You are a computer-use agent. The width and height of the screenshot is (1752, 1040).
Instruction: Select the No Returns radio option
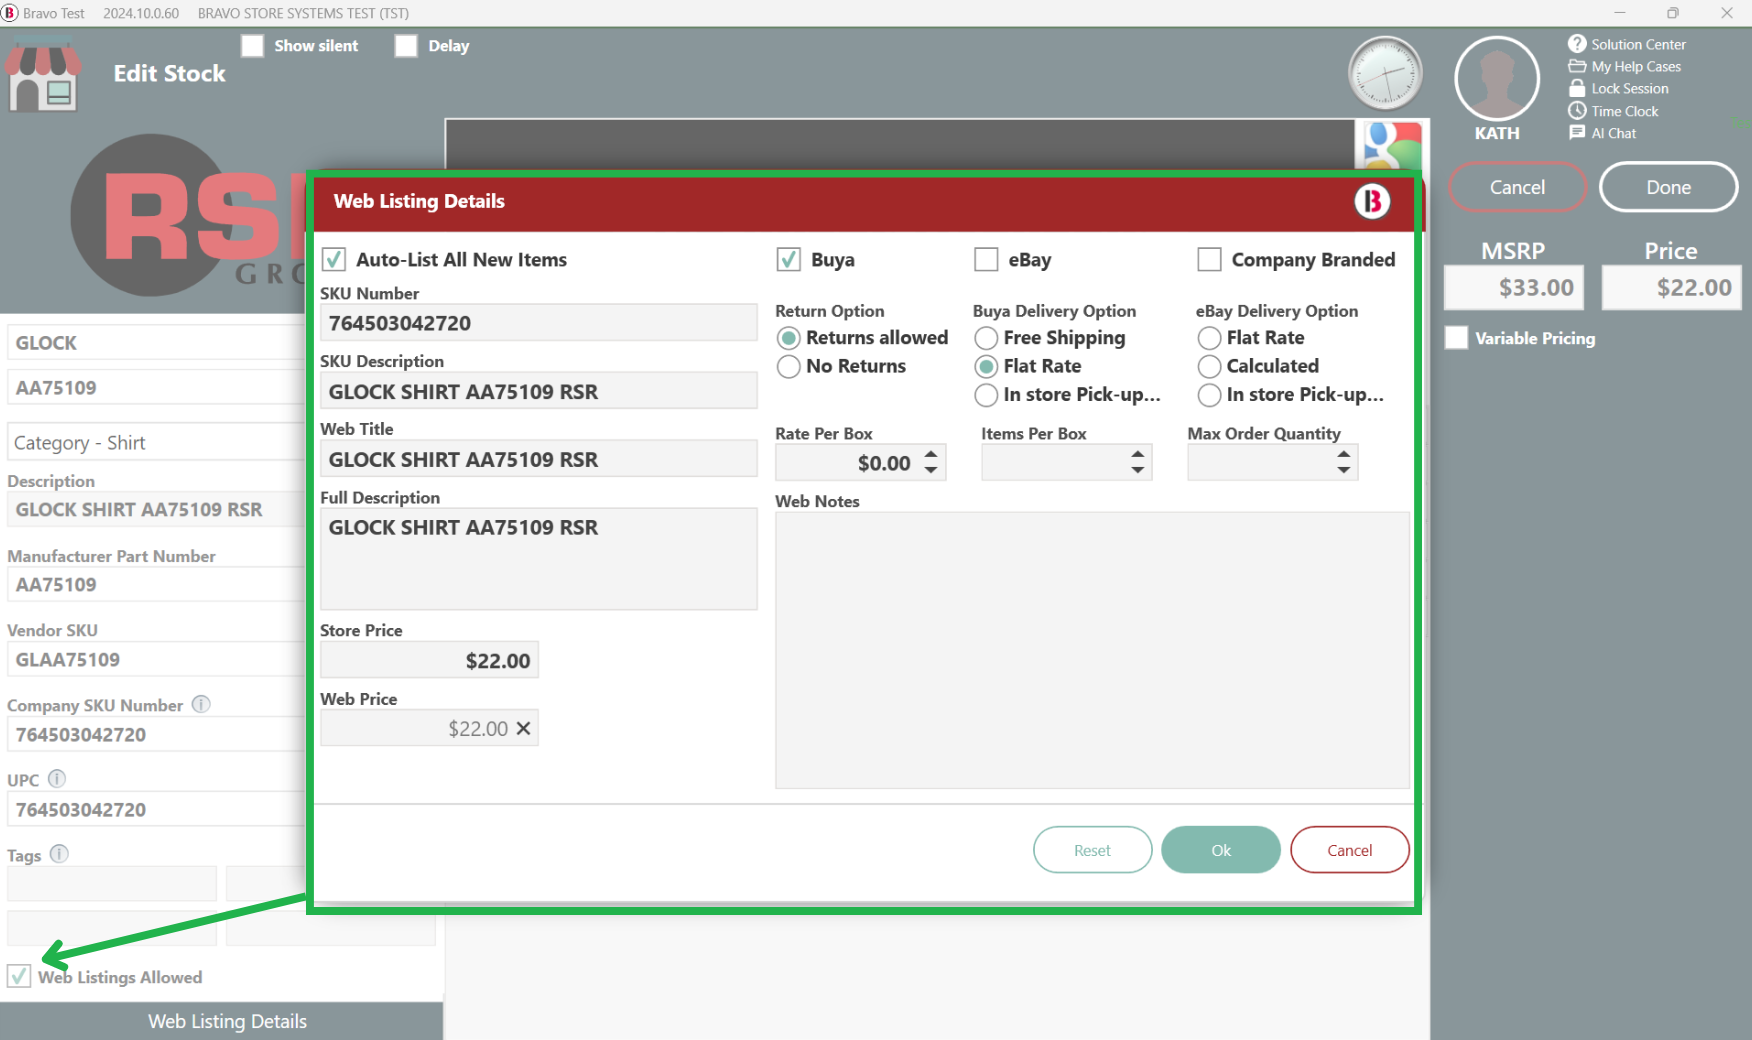coord(789,367)
